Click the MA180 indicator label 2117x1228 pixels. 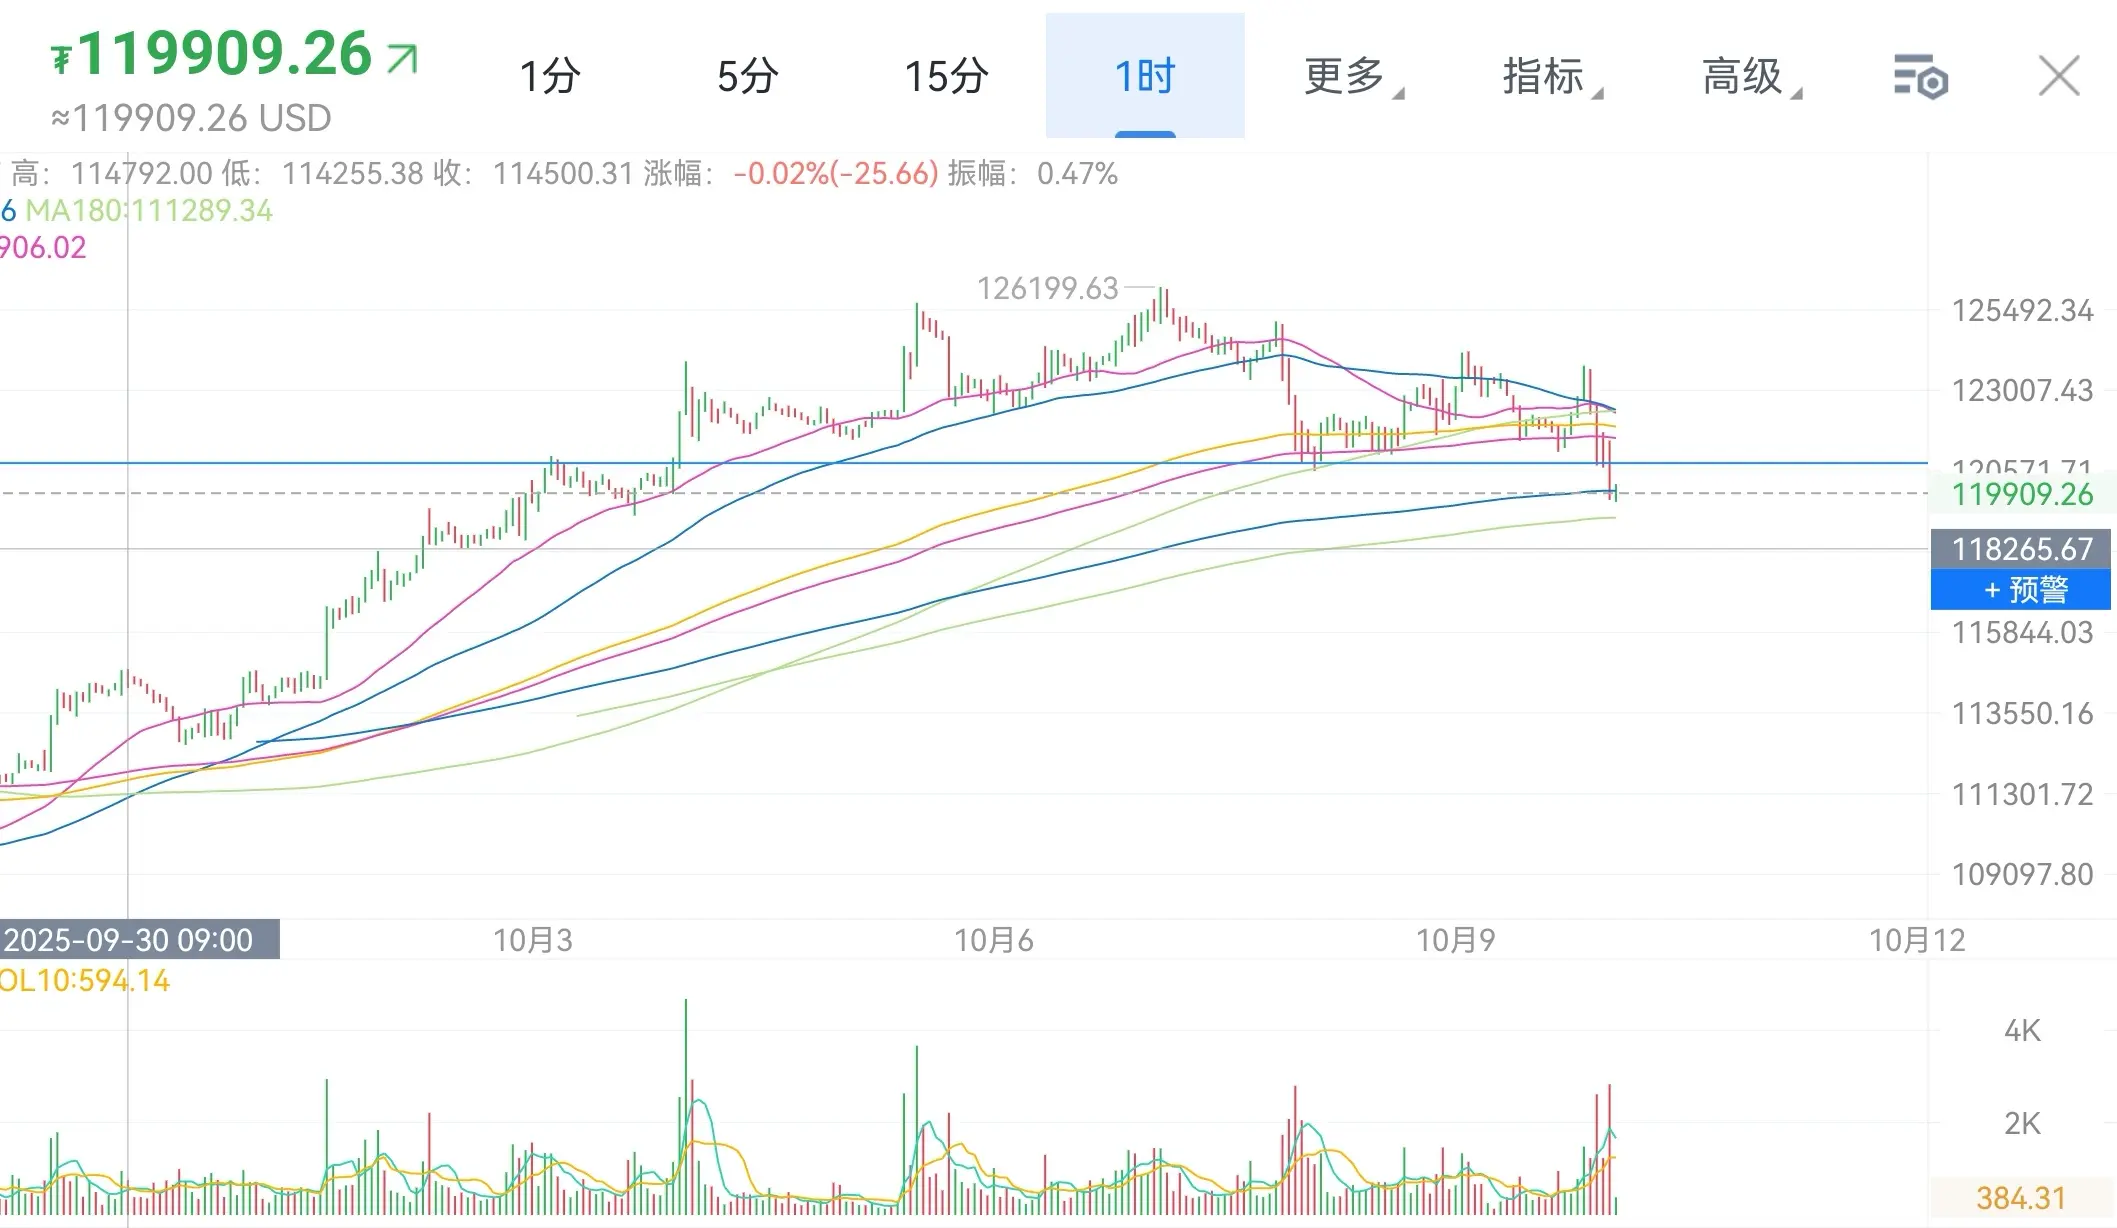tap(149, 211)
